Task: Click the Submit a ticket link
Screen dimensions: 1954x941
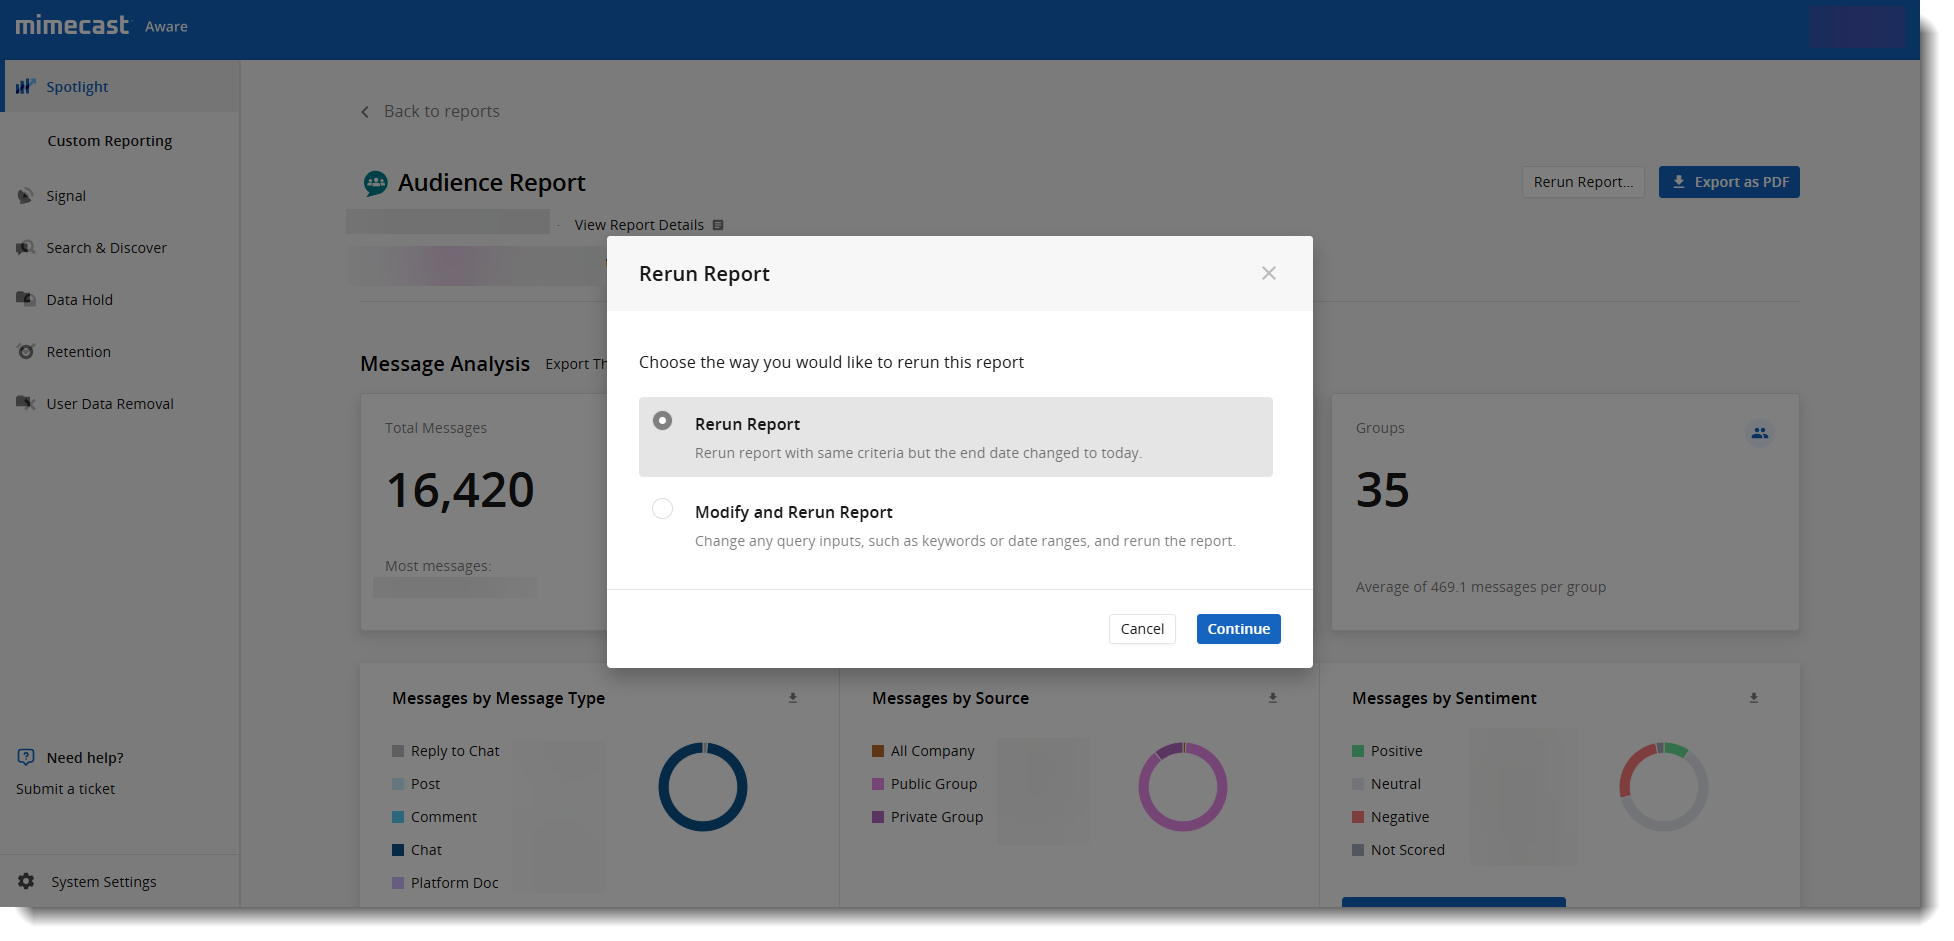Action: click(x=66, y=789)
